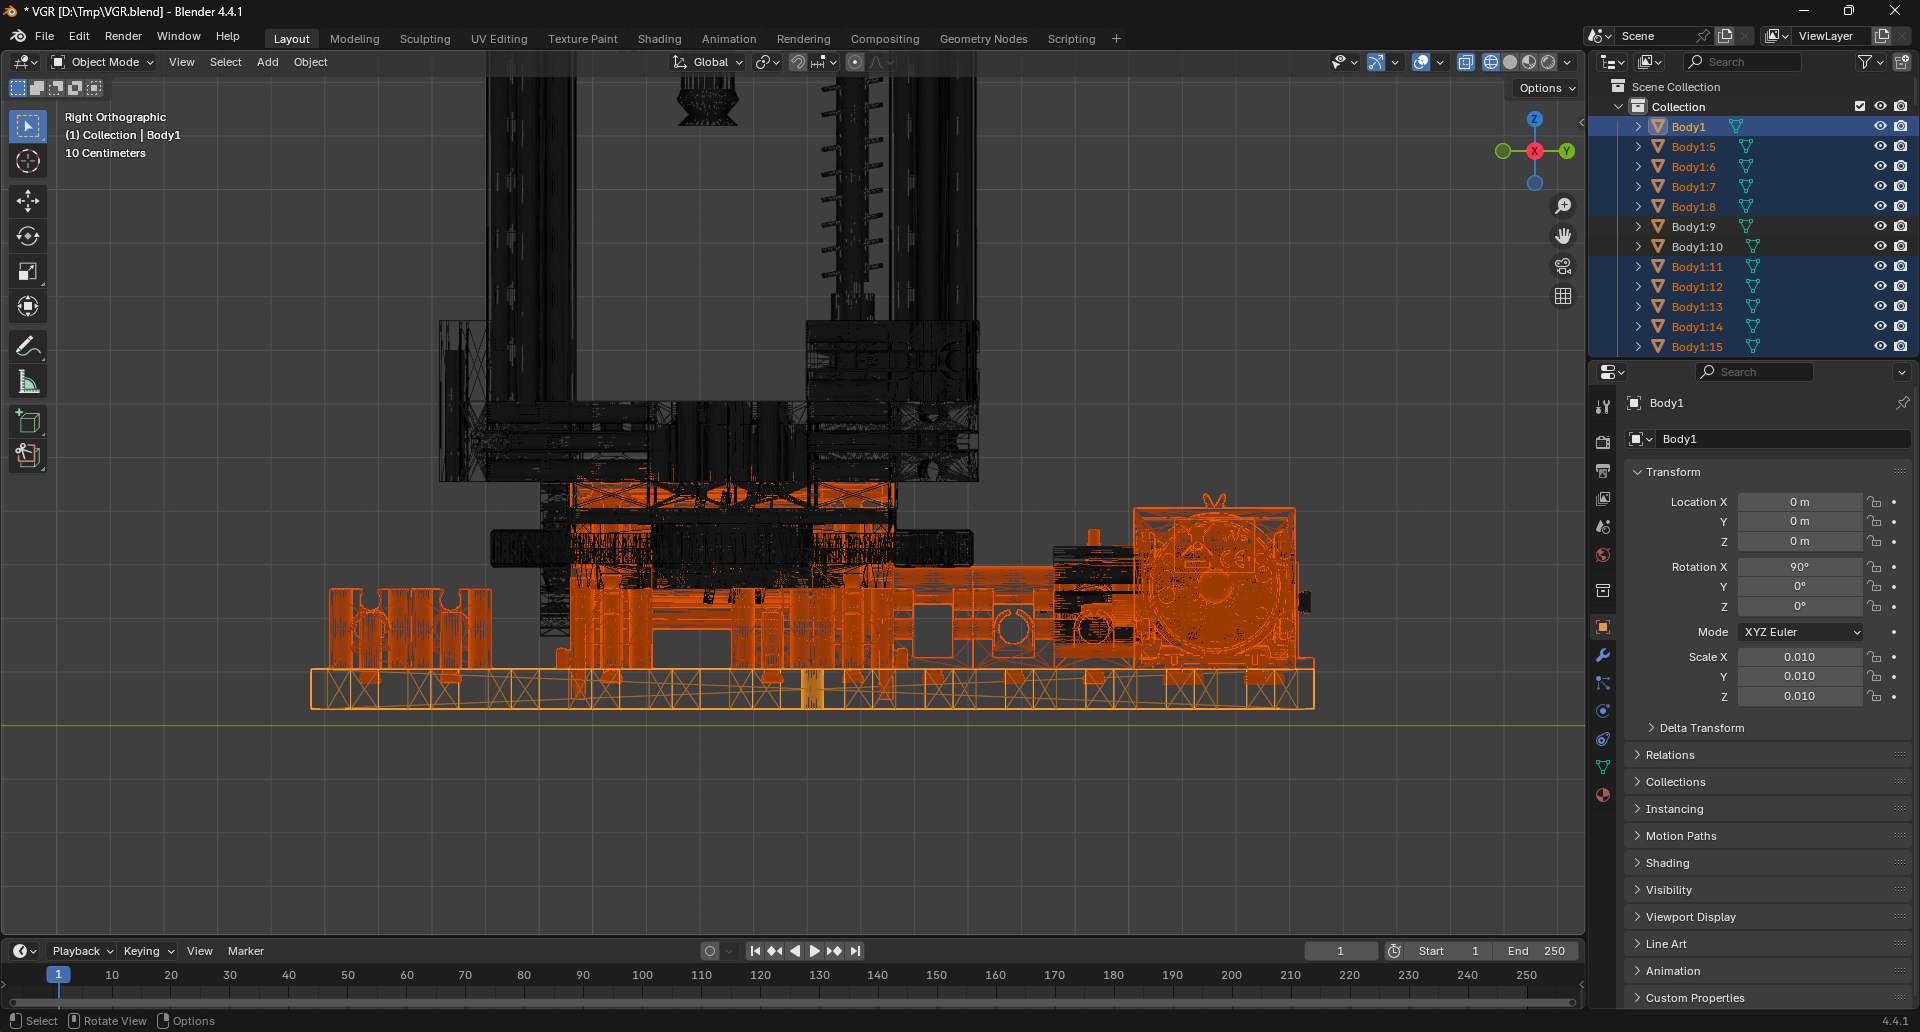Toggle camera view in viewport
Viewport: 1920px width, 1032px height.
1563,266
